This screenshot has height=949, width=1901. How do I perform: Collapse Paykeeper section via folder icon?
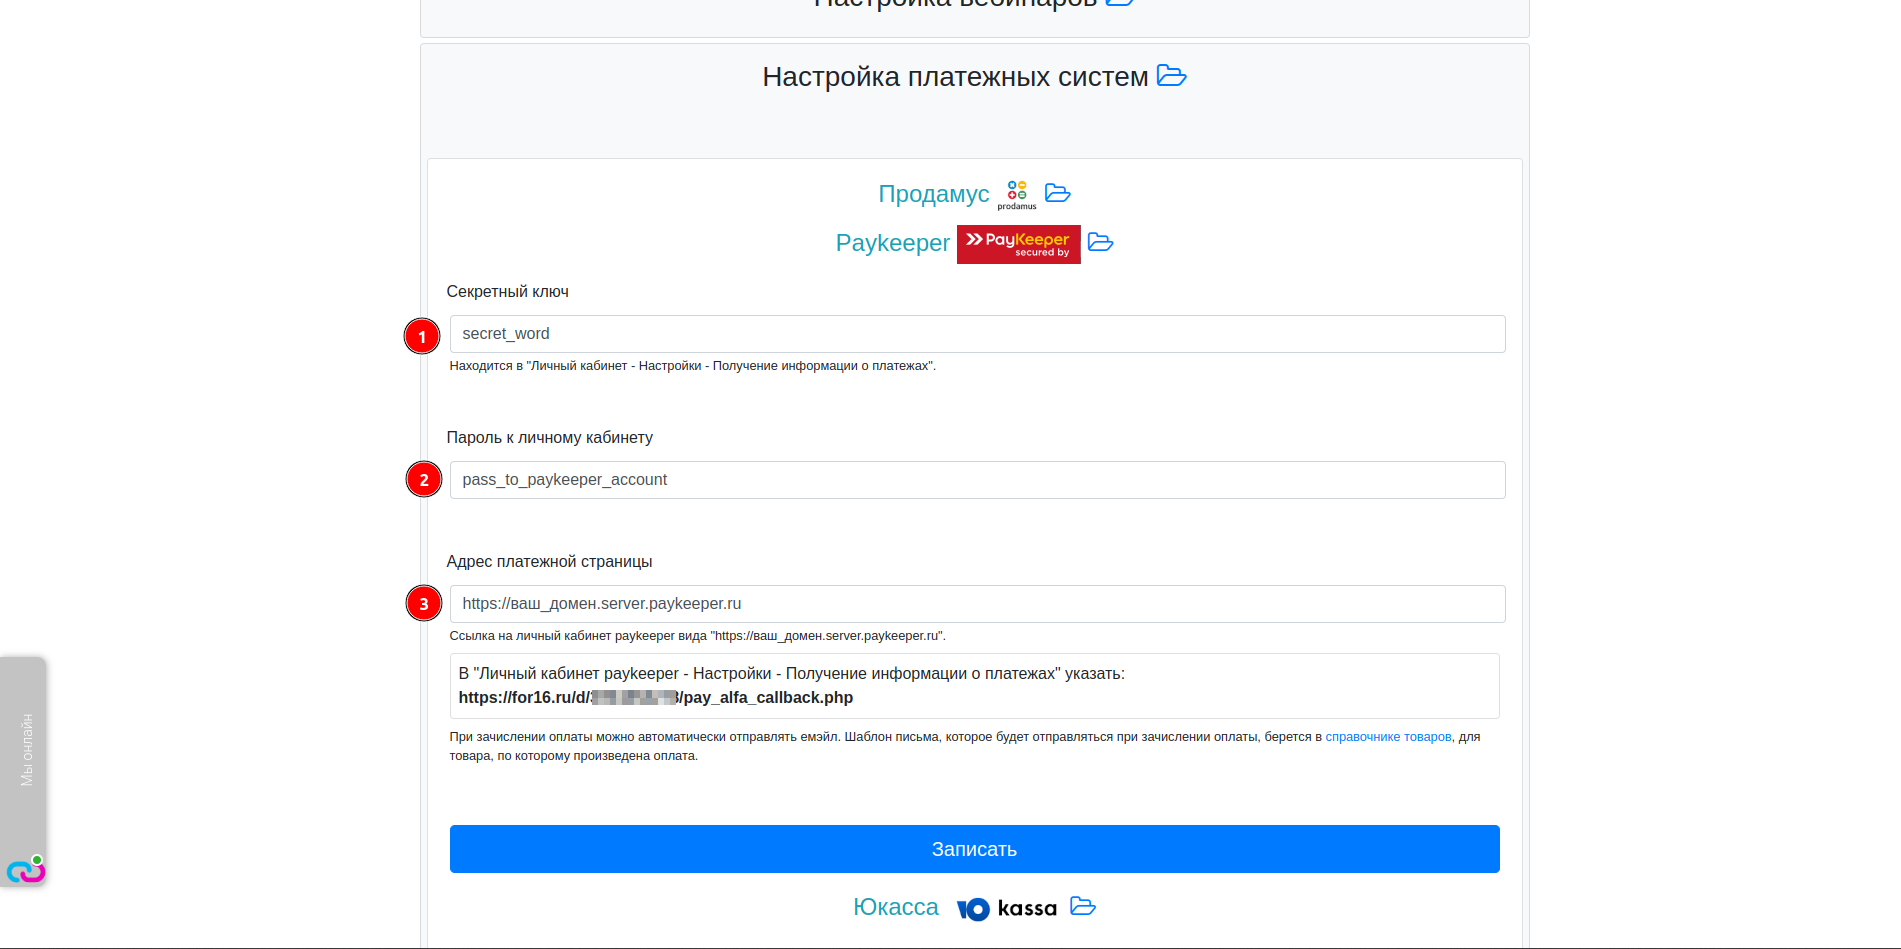point(1100,242)
